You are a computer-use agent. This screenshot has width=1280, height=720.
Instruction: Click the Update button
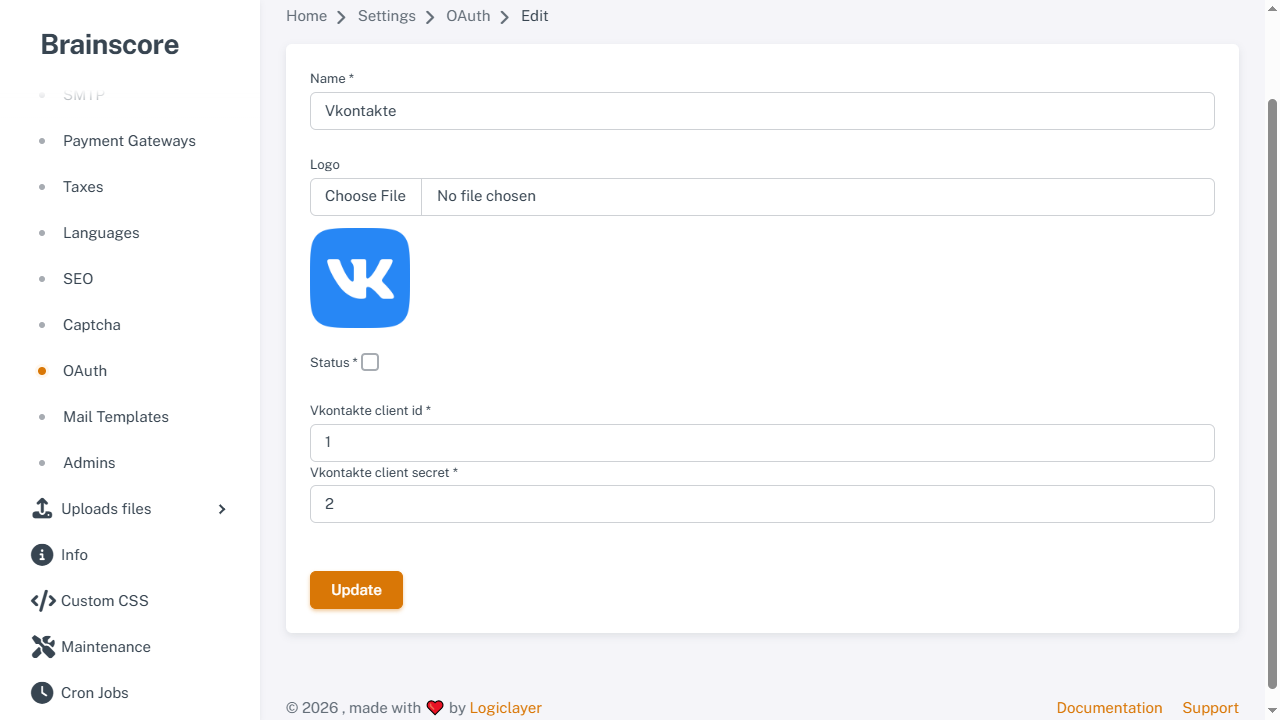pyautogui.click(x=356, y=590)
